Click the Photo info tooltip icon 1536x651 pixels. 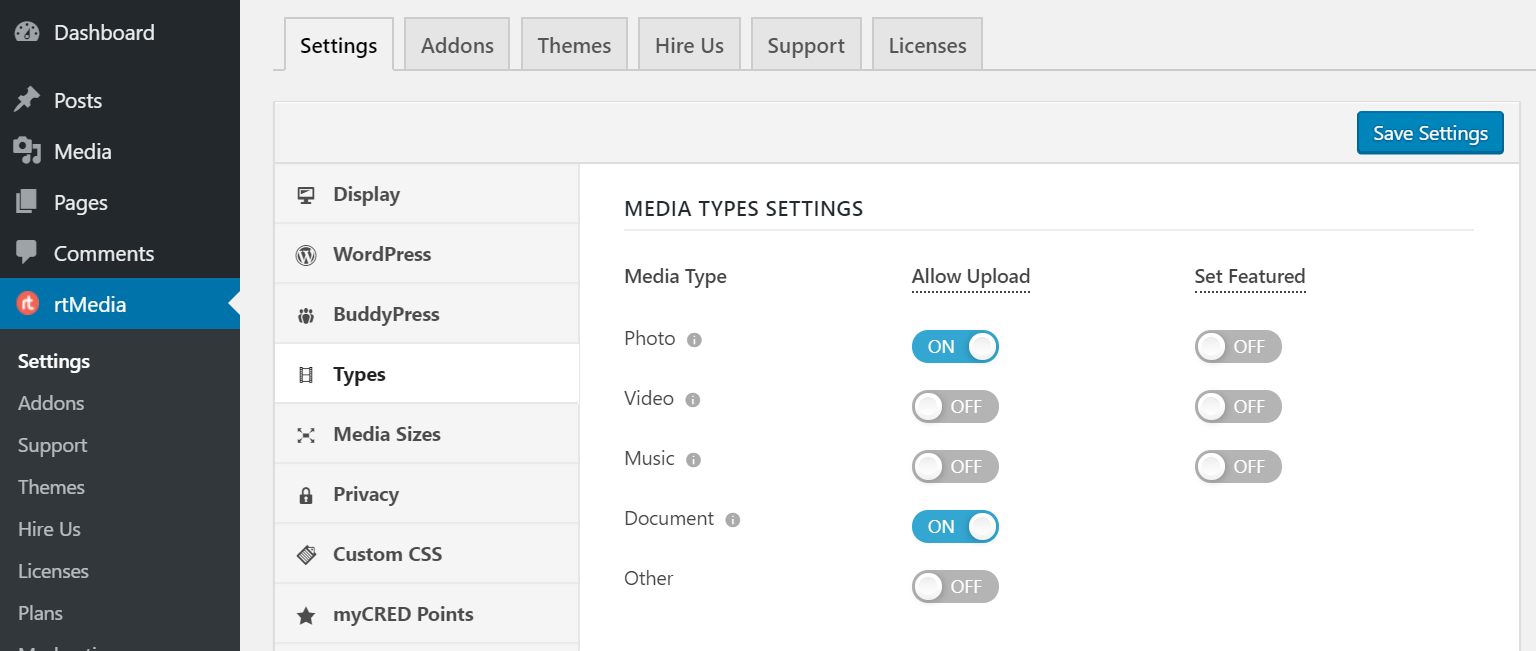pos(694,339)
